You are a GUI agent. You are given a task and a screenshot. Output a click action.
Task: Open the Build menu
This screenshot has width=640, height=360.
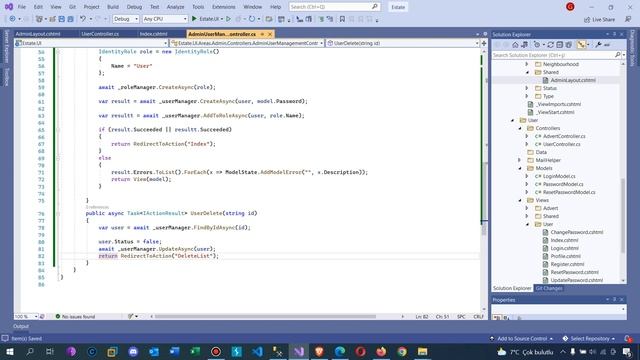tap(113, 7)
